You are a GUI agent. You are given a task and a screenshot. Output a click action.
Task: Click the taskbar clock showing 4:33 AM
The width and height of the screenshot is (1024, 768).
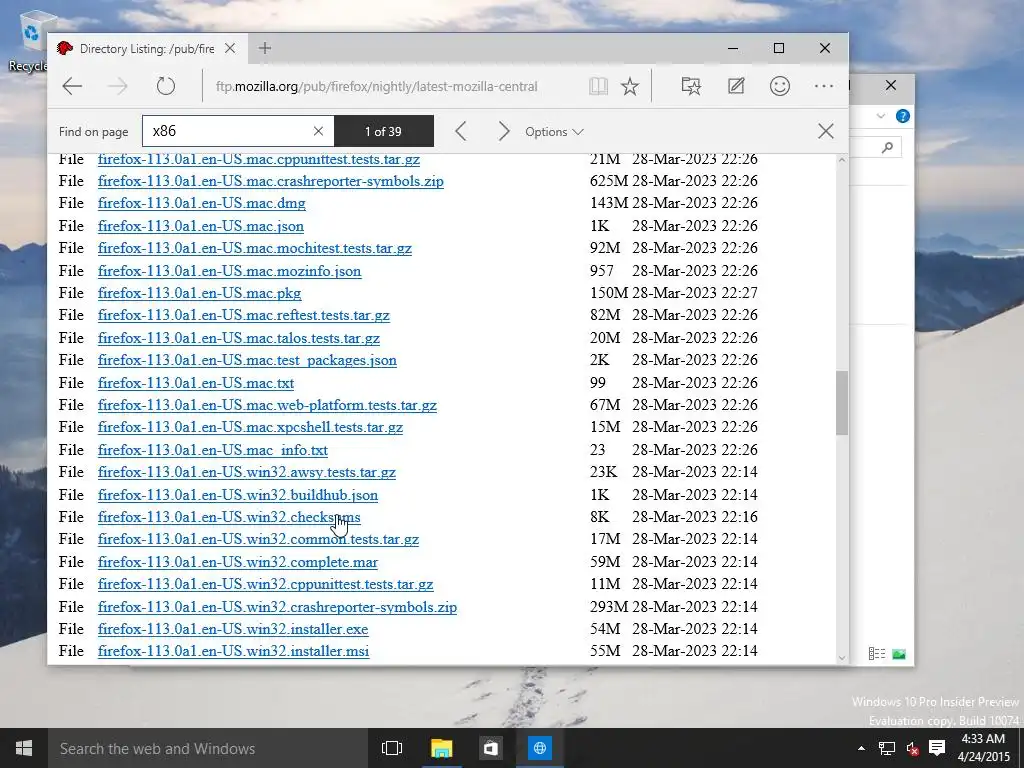(x=984, y=748)
